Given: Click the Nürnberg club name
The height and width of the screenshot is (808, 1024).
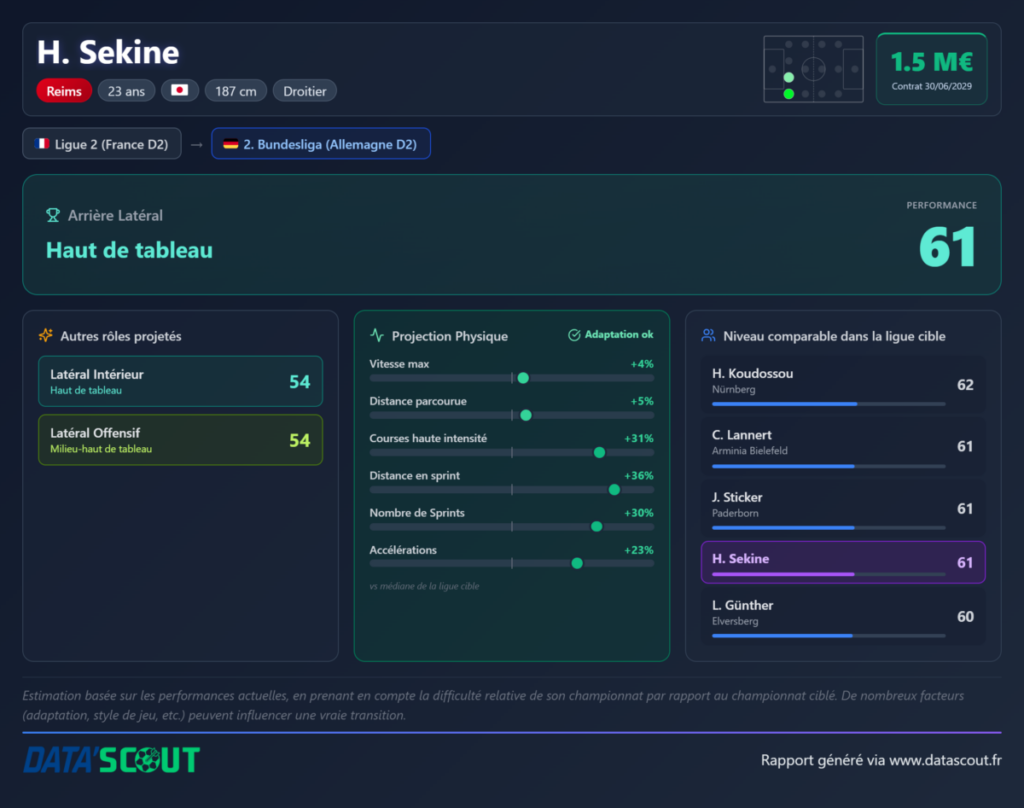Looking at the screenshot, I should click(x=733, y=389).
